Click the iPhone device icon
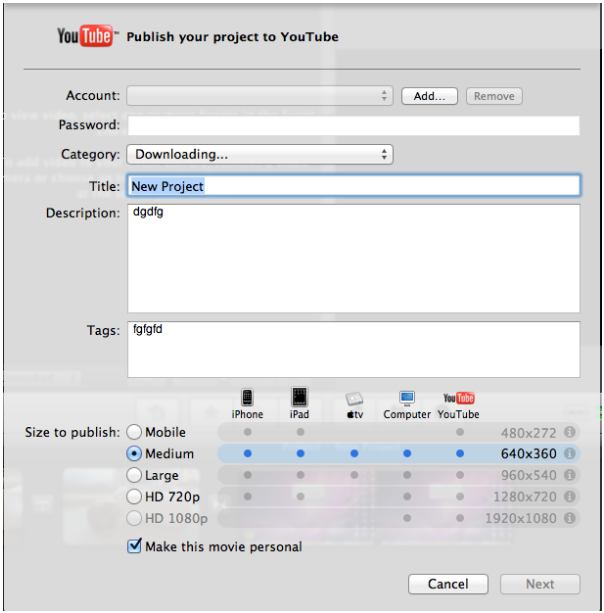 [247, 397]
